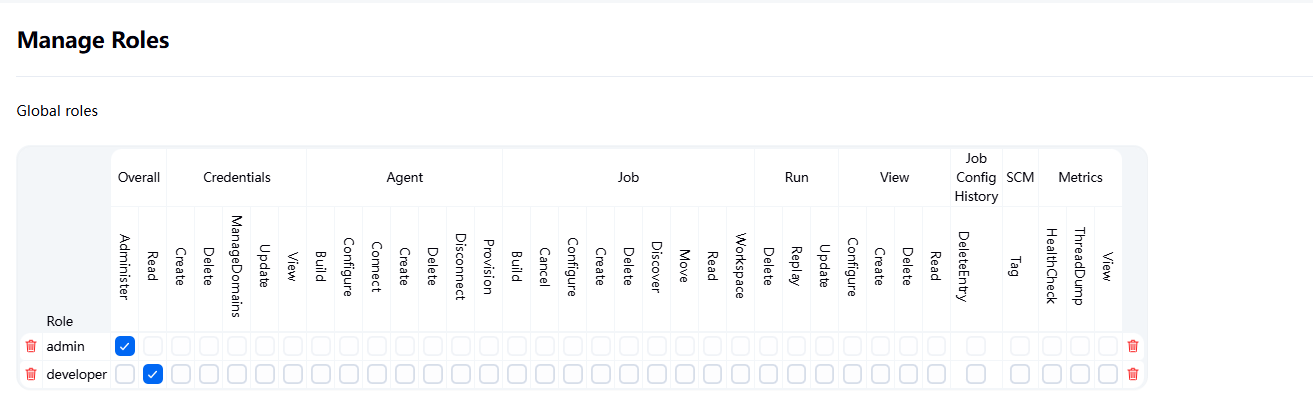Check Metrics HealthCheck for admin role
Screen dimensions: 1313x408
1052,346
